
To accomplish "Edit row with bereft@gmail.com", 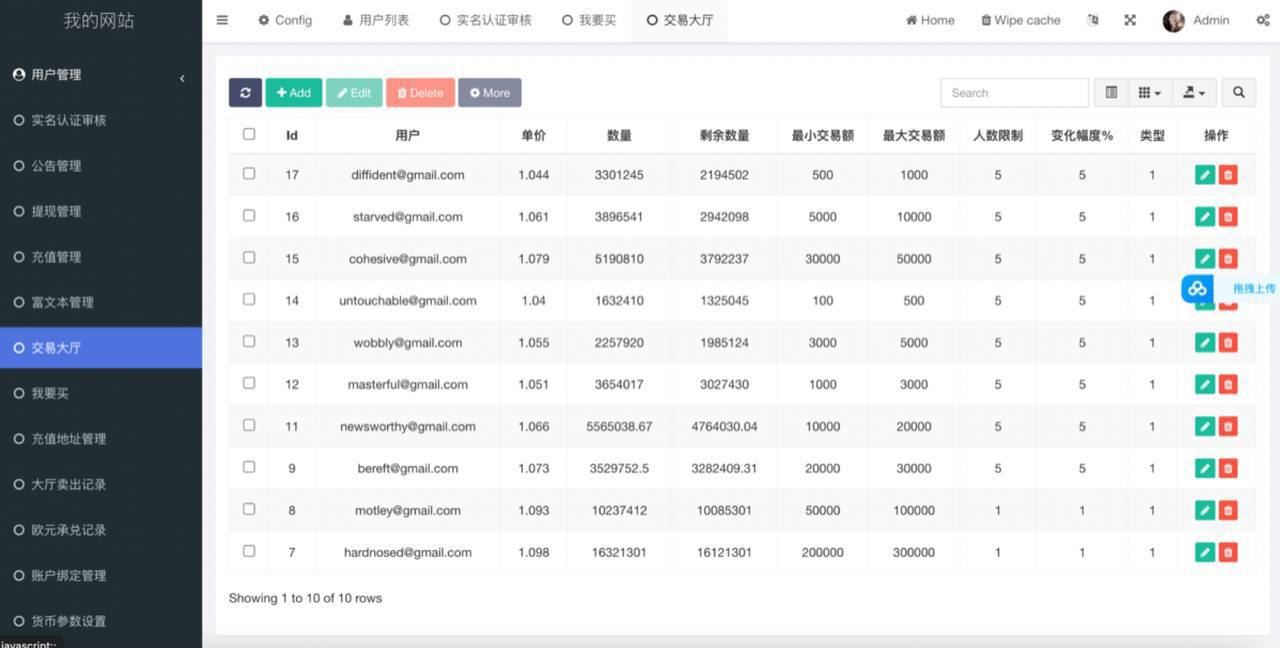I will 1205,469.
